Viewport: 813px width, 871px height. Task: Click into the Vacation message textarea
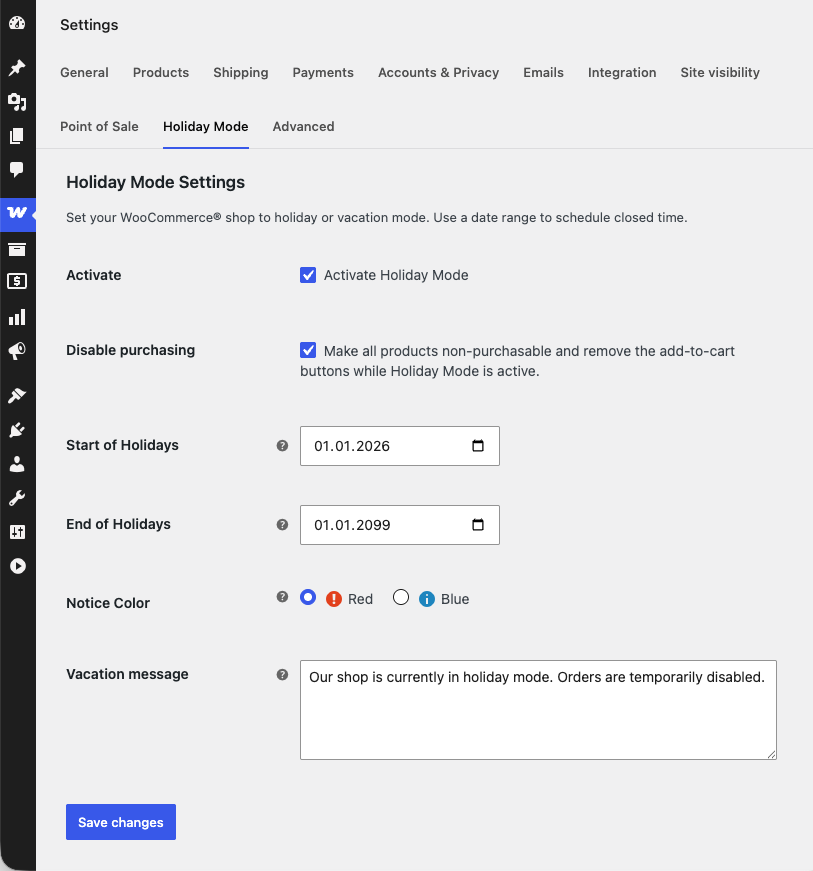pos(539,710)
